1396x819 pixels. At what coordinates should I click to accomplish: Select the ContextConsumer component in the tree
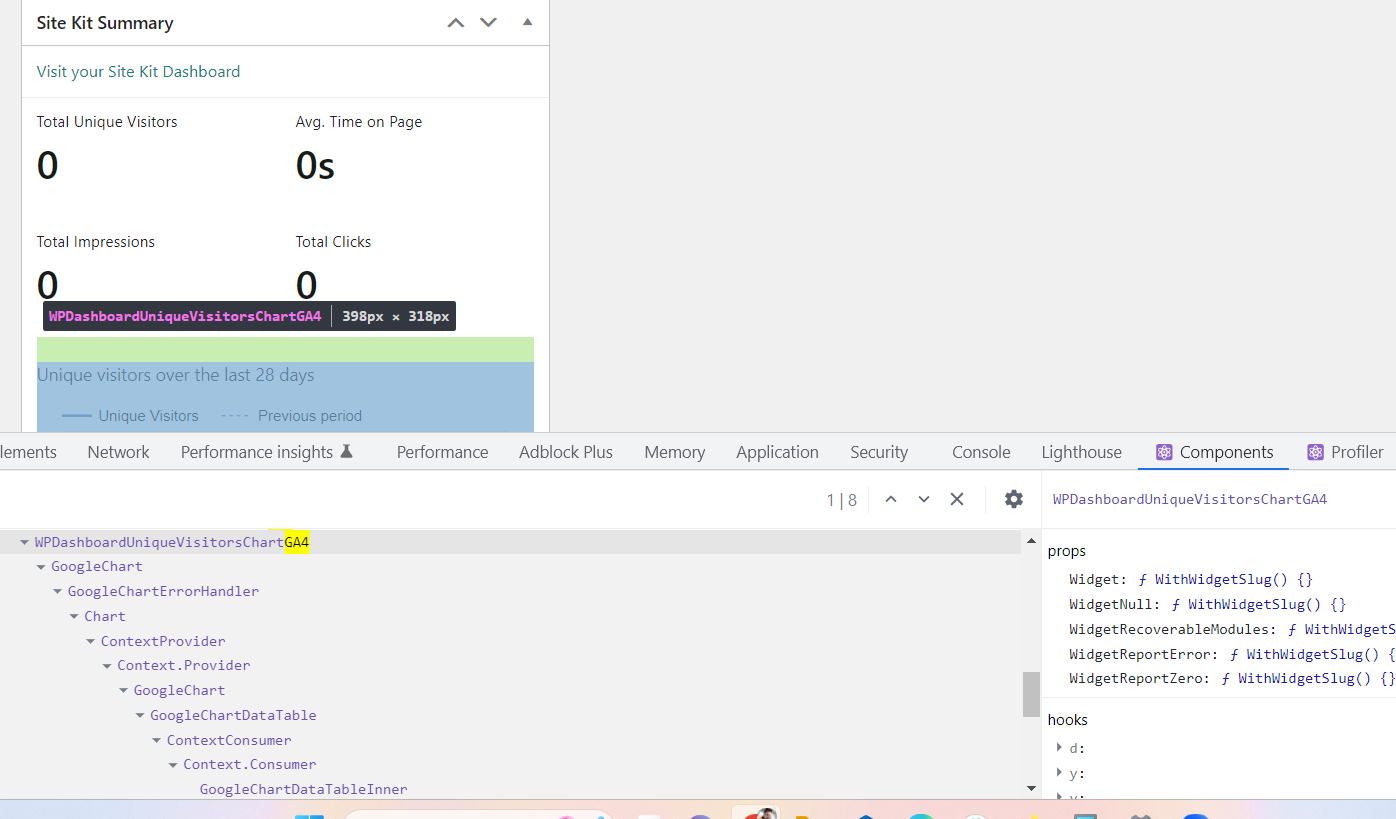coord(229,739)
